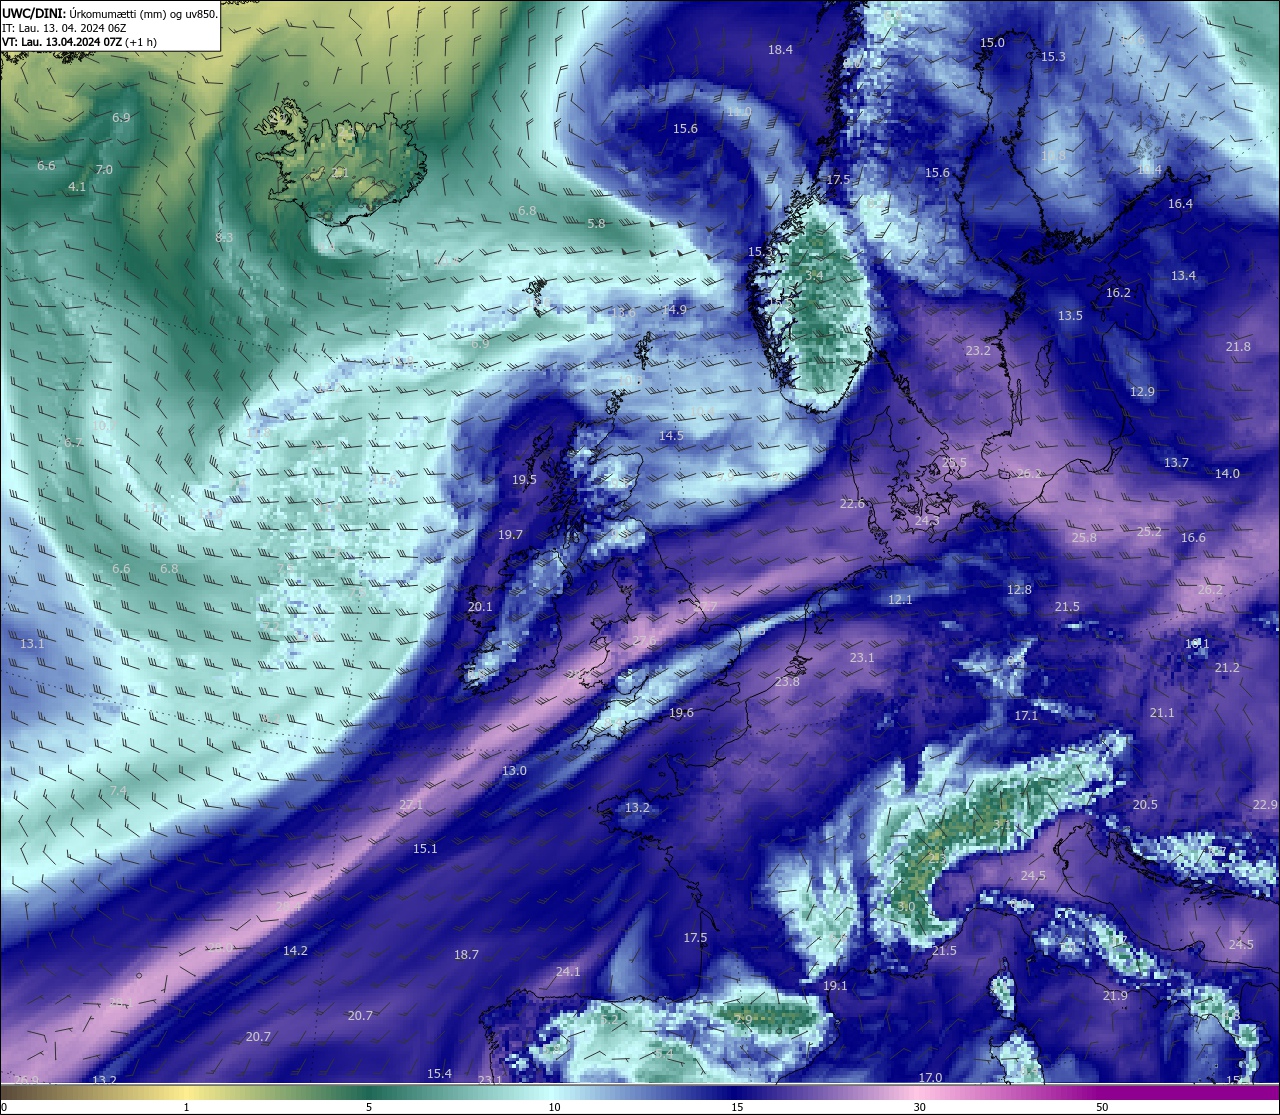Click the 16.6 value label
The image size is (1280, 1115).
coord(1193,538)
